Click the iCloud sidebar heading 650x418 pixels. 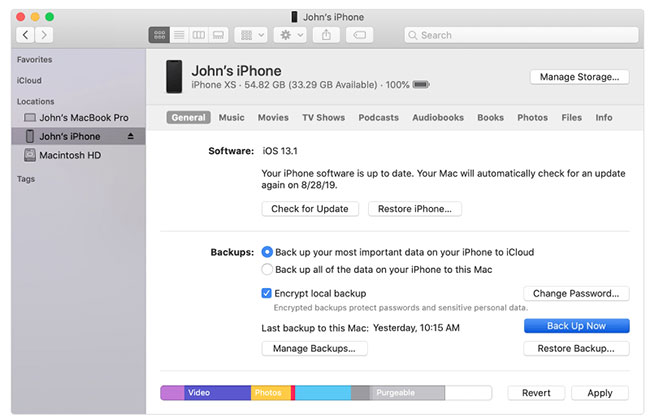(29, 80)
